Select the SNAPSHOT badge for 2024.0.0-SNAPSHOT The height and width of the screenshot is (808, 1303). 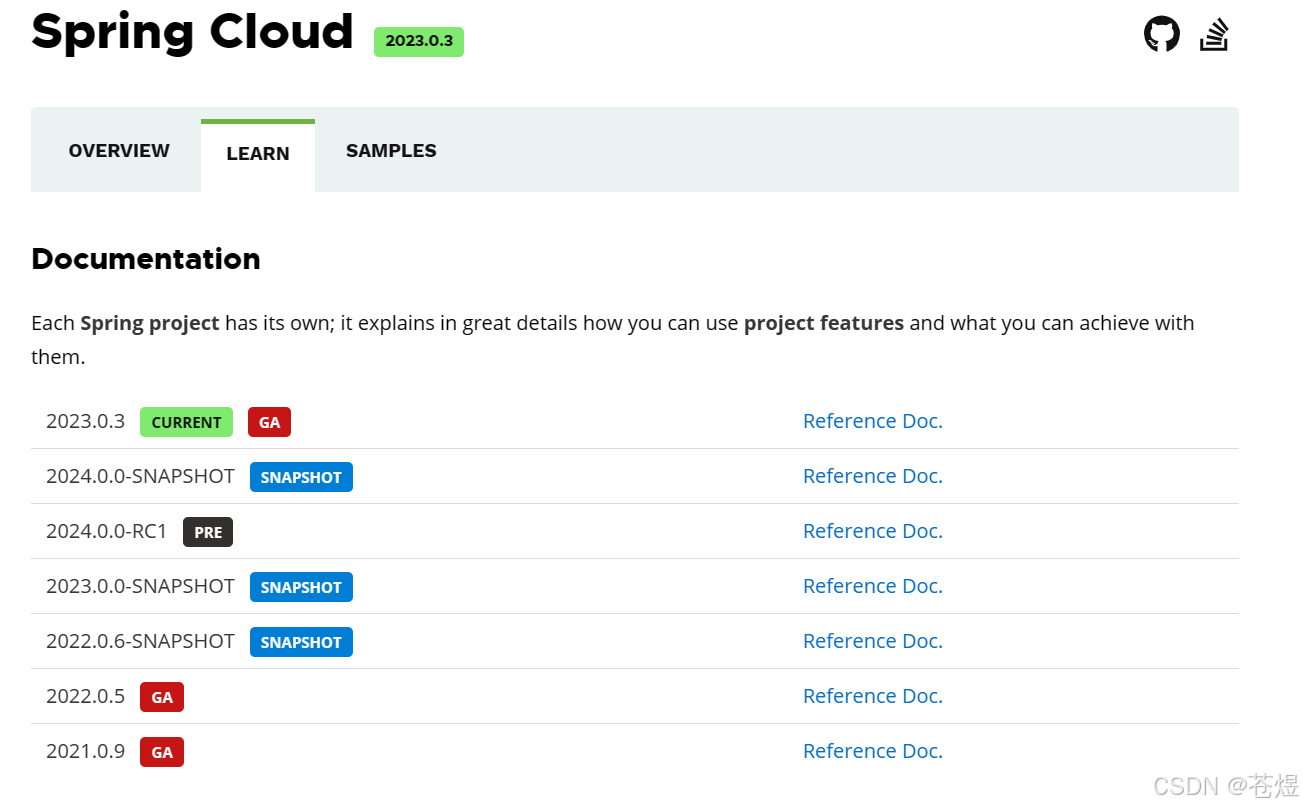click(x=301, y=477)
